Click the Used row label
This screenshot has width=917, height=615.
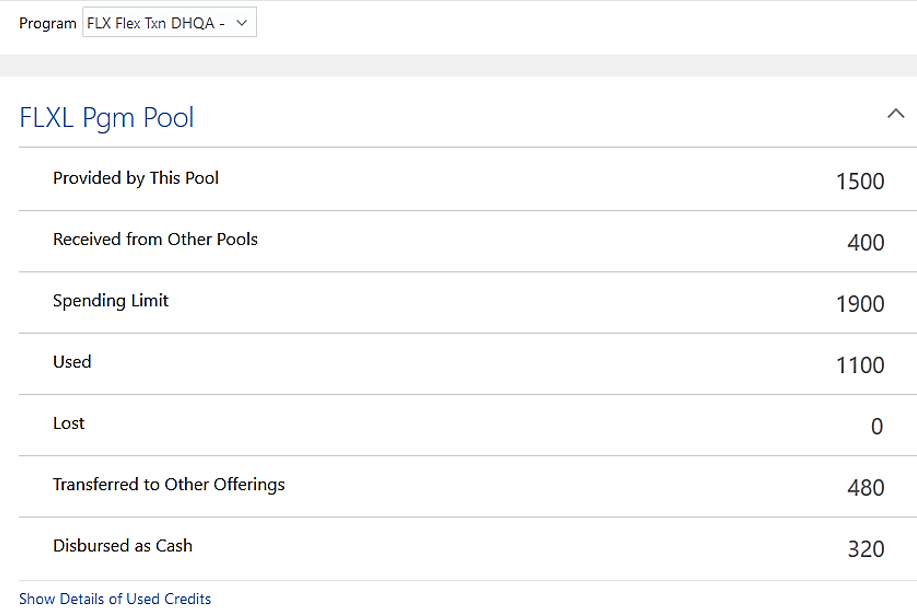[72, 362]
